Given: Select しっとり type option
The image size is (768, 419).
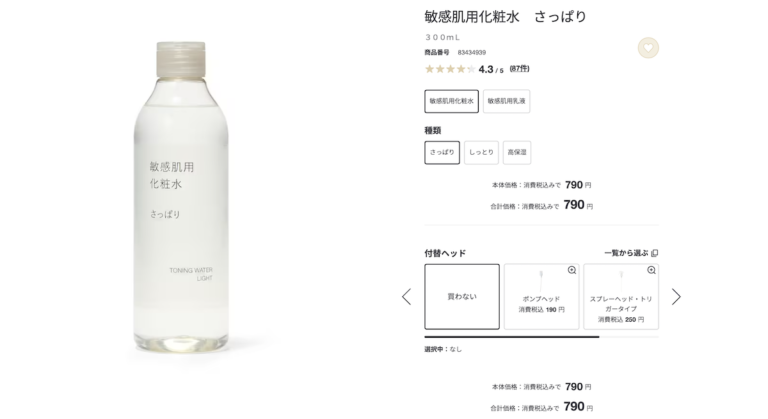Looking at the screenshot, I should pyautogui.click(x=481, y=152).
